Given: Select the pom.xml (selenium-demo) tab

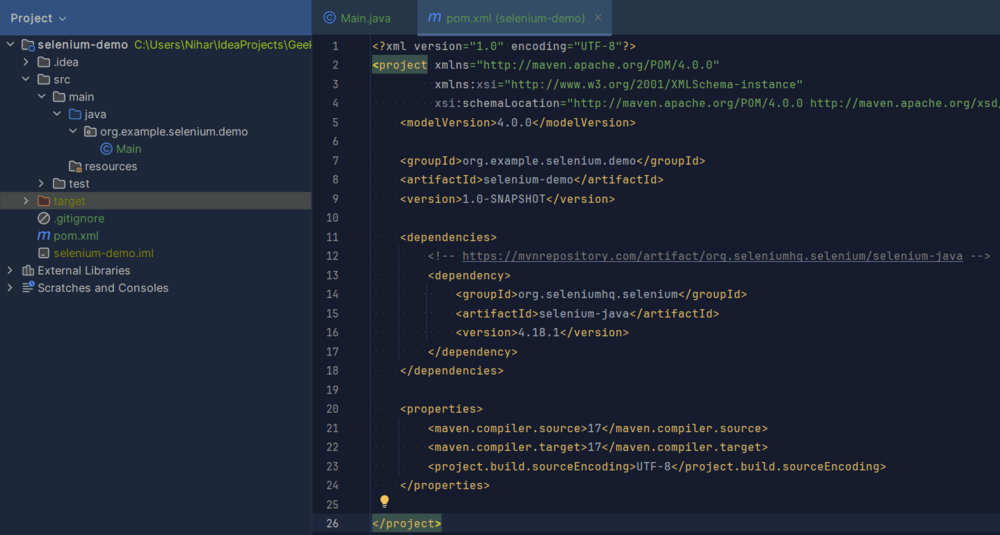Looking at the screenshot, I should pos(515,18).
